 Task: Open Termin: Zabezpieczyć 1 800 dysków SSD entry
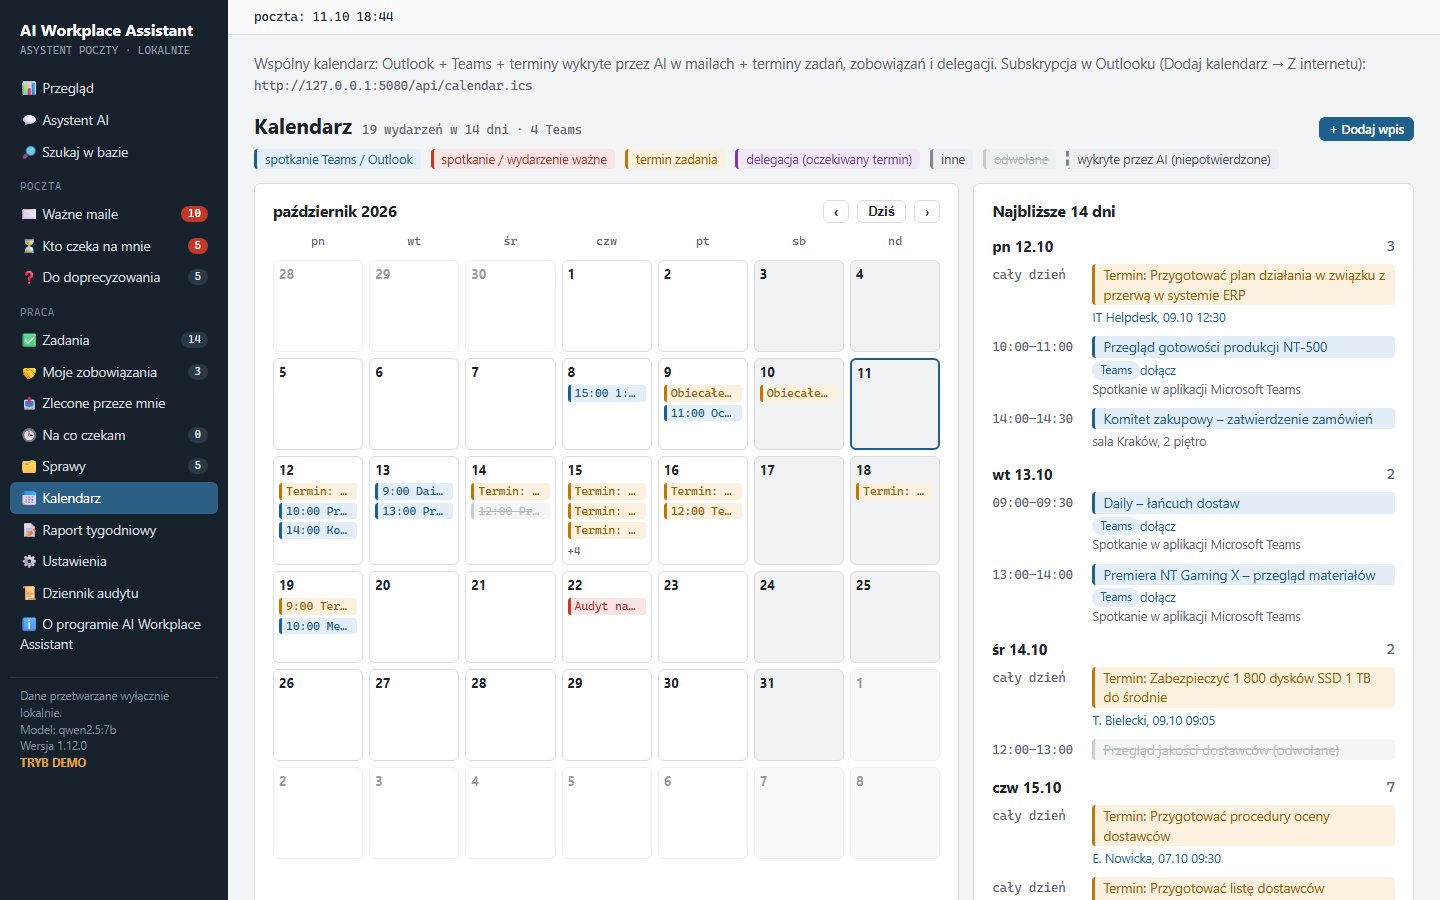click(x=1243, y=688)
